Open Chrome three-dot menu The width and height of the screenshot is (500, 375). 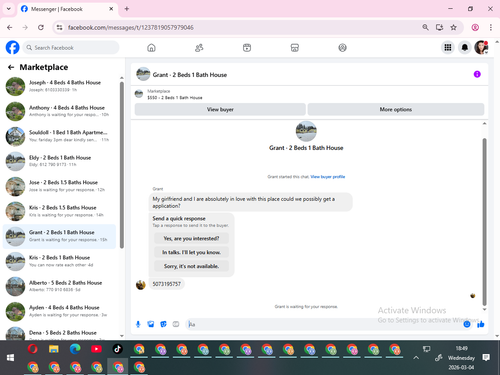(491, 27)
